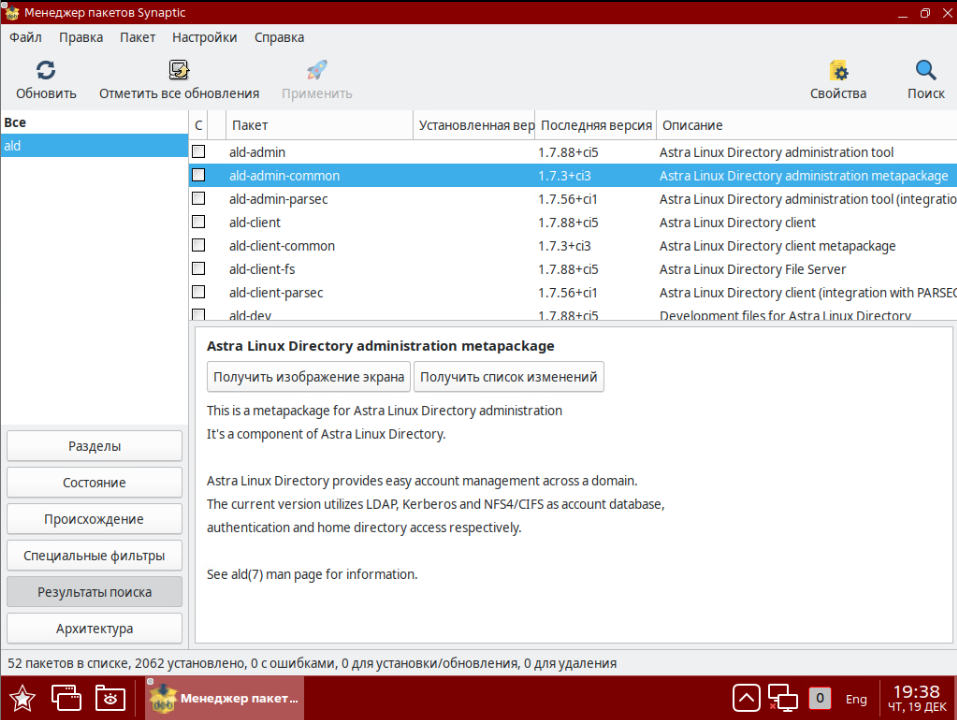957x720 pixels.
Task: Expand the system tray up-arrow
Action: point(746,698)
